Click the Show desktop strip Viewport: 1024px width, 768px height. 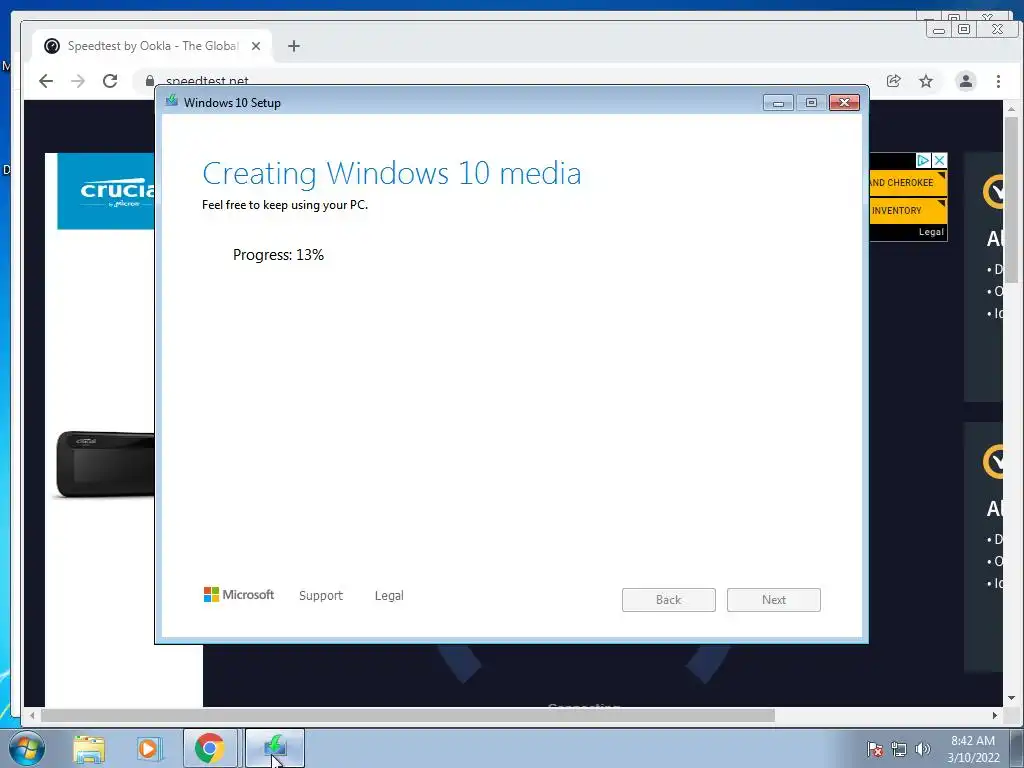pyautogui.click(x=1017, y=748)
